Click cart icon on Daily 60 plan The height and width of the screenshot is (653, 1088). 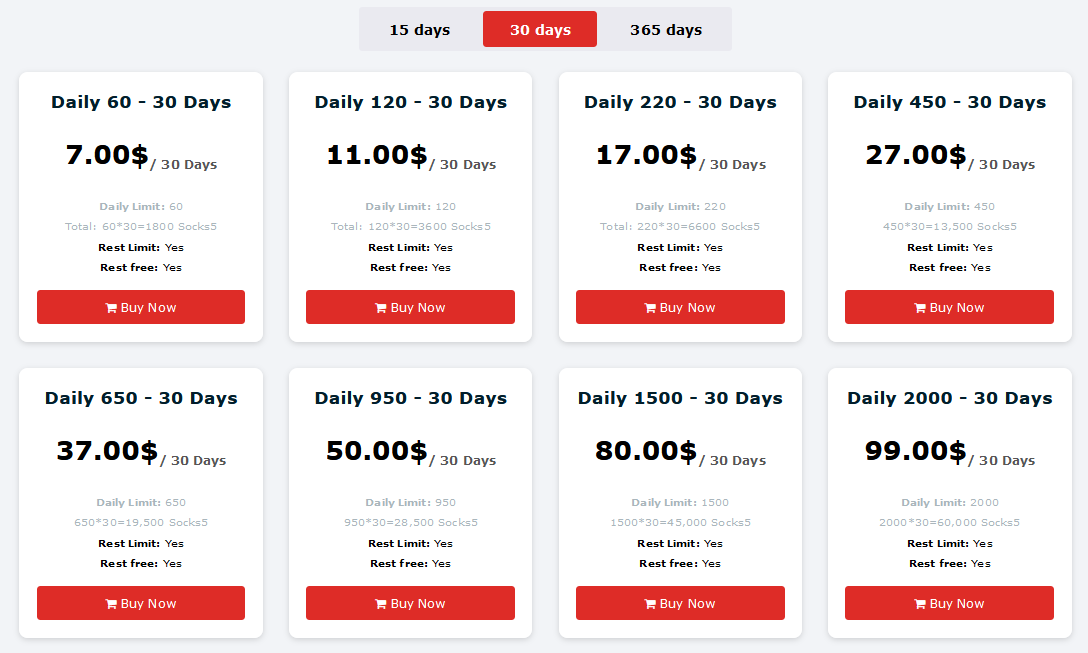tap(111, 308)
